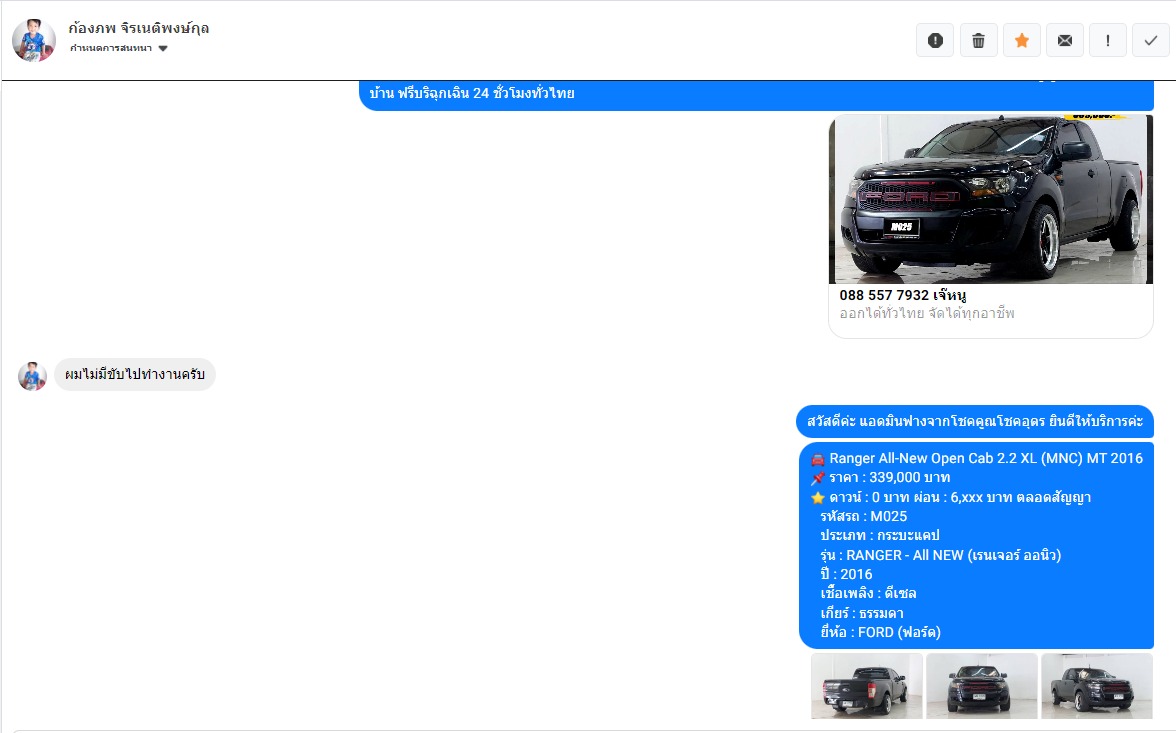
Task: Click the plain exclamation mark priority icon
Action: coord(1107,41)
